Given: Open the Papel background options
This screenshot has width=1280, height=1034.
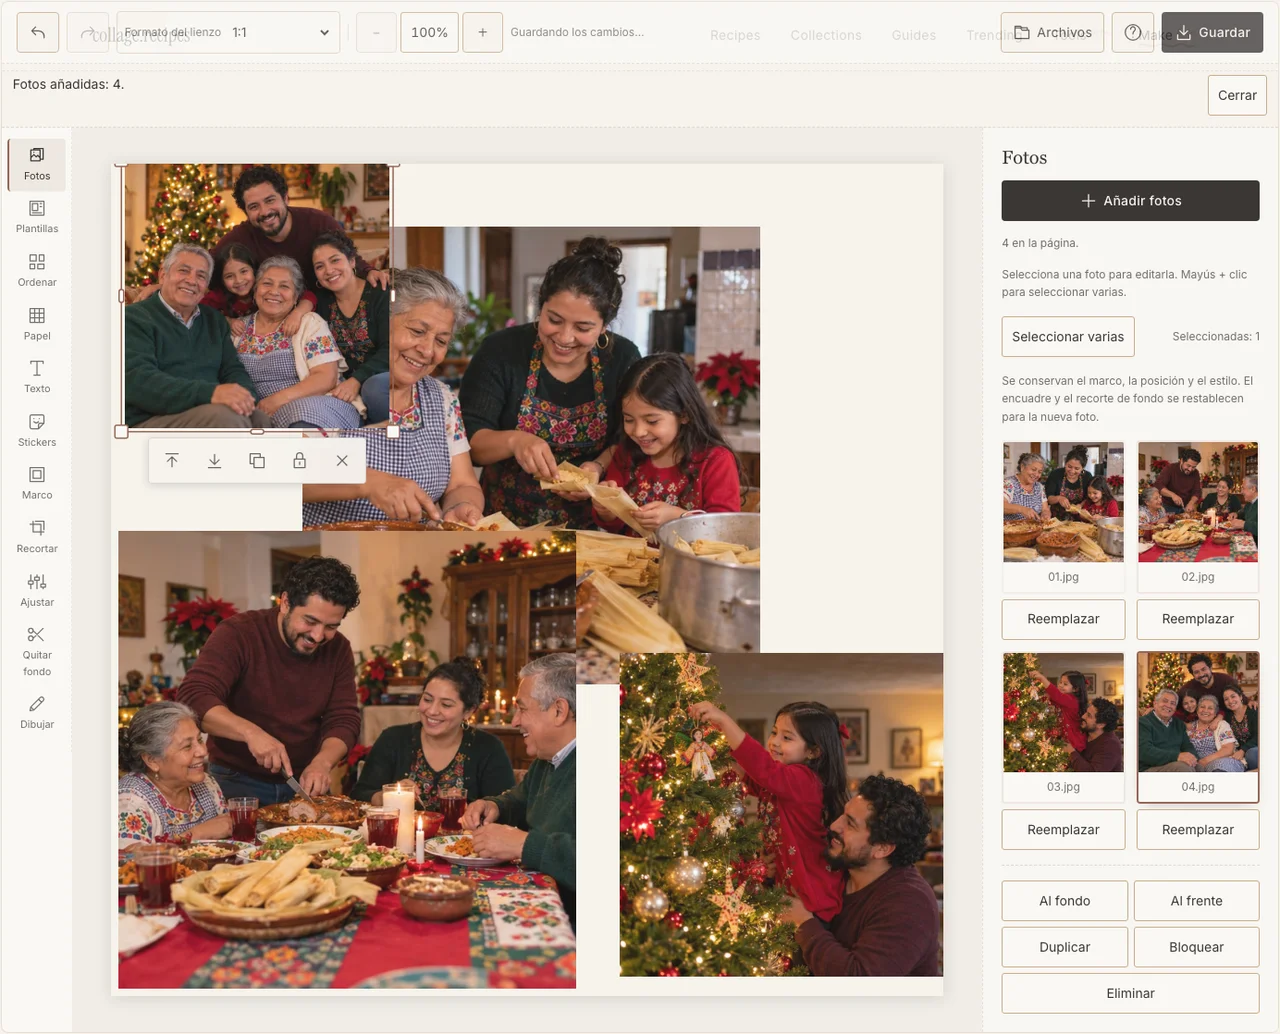Looking at the screenshot, I should pyautogui.click(x=37, y=324).
